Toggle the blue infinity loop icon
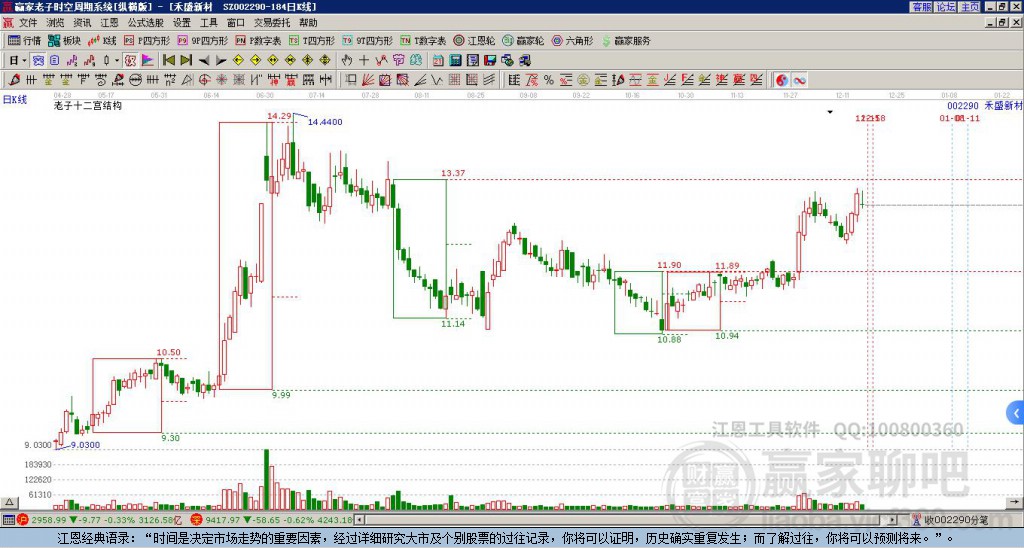 point(799,80)
